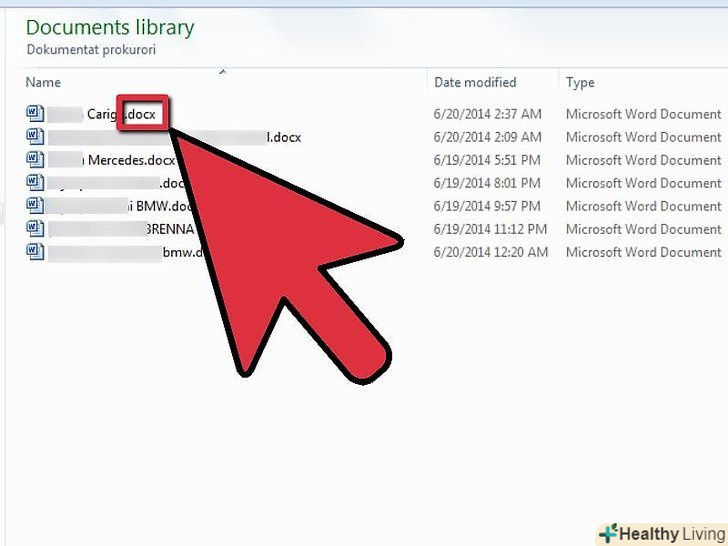728x546 pixels.
Task: Select date 6/20/2014 2:37 AM
Action: 487,114
